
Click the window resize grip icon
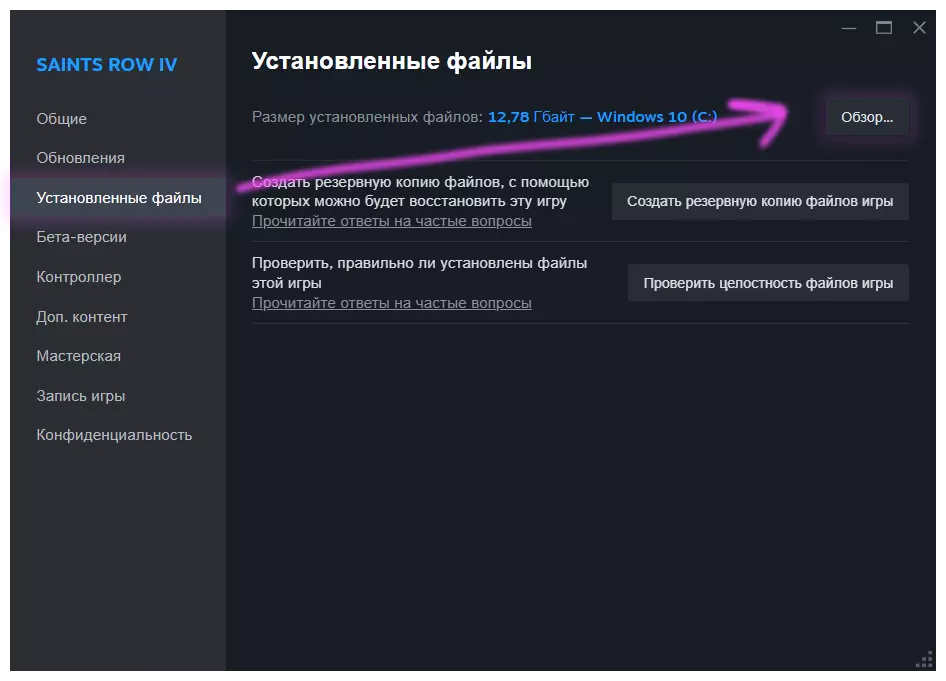click(x=925, y=660)
